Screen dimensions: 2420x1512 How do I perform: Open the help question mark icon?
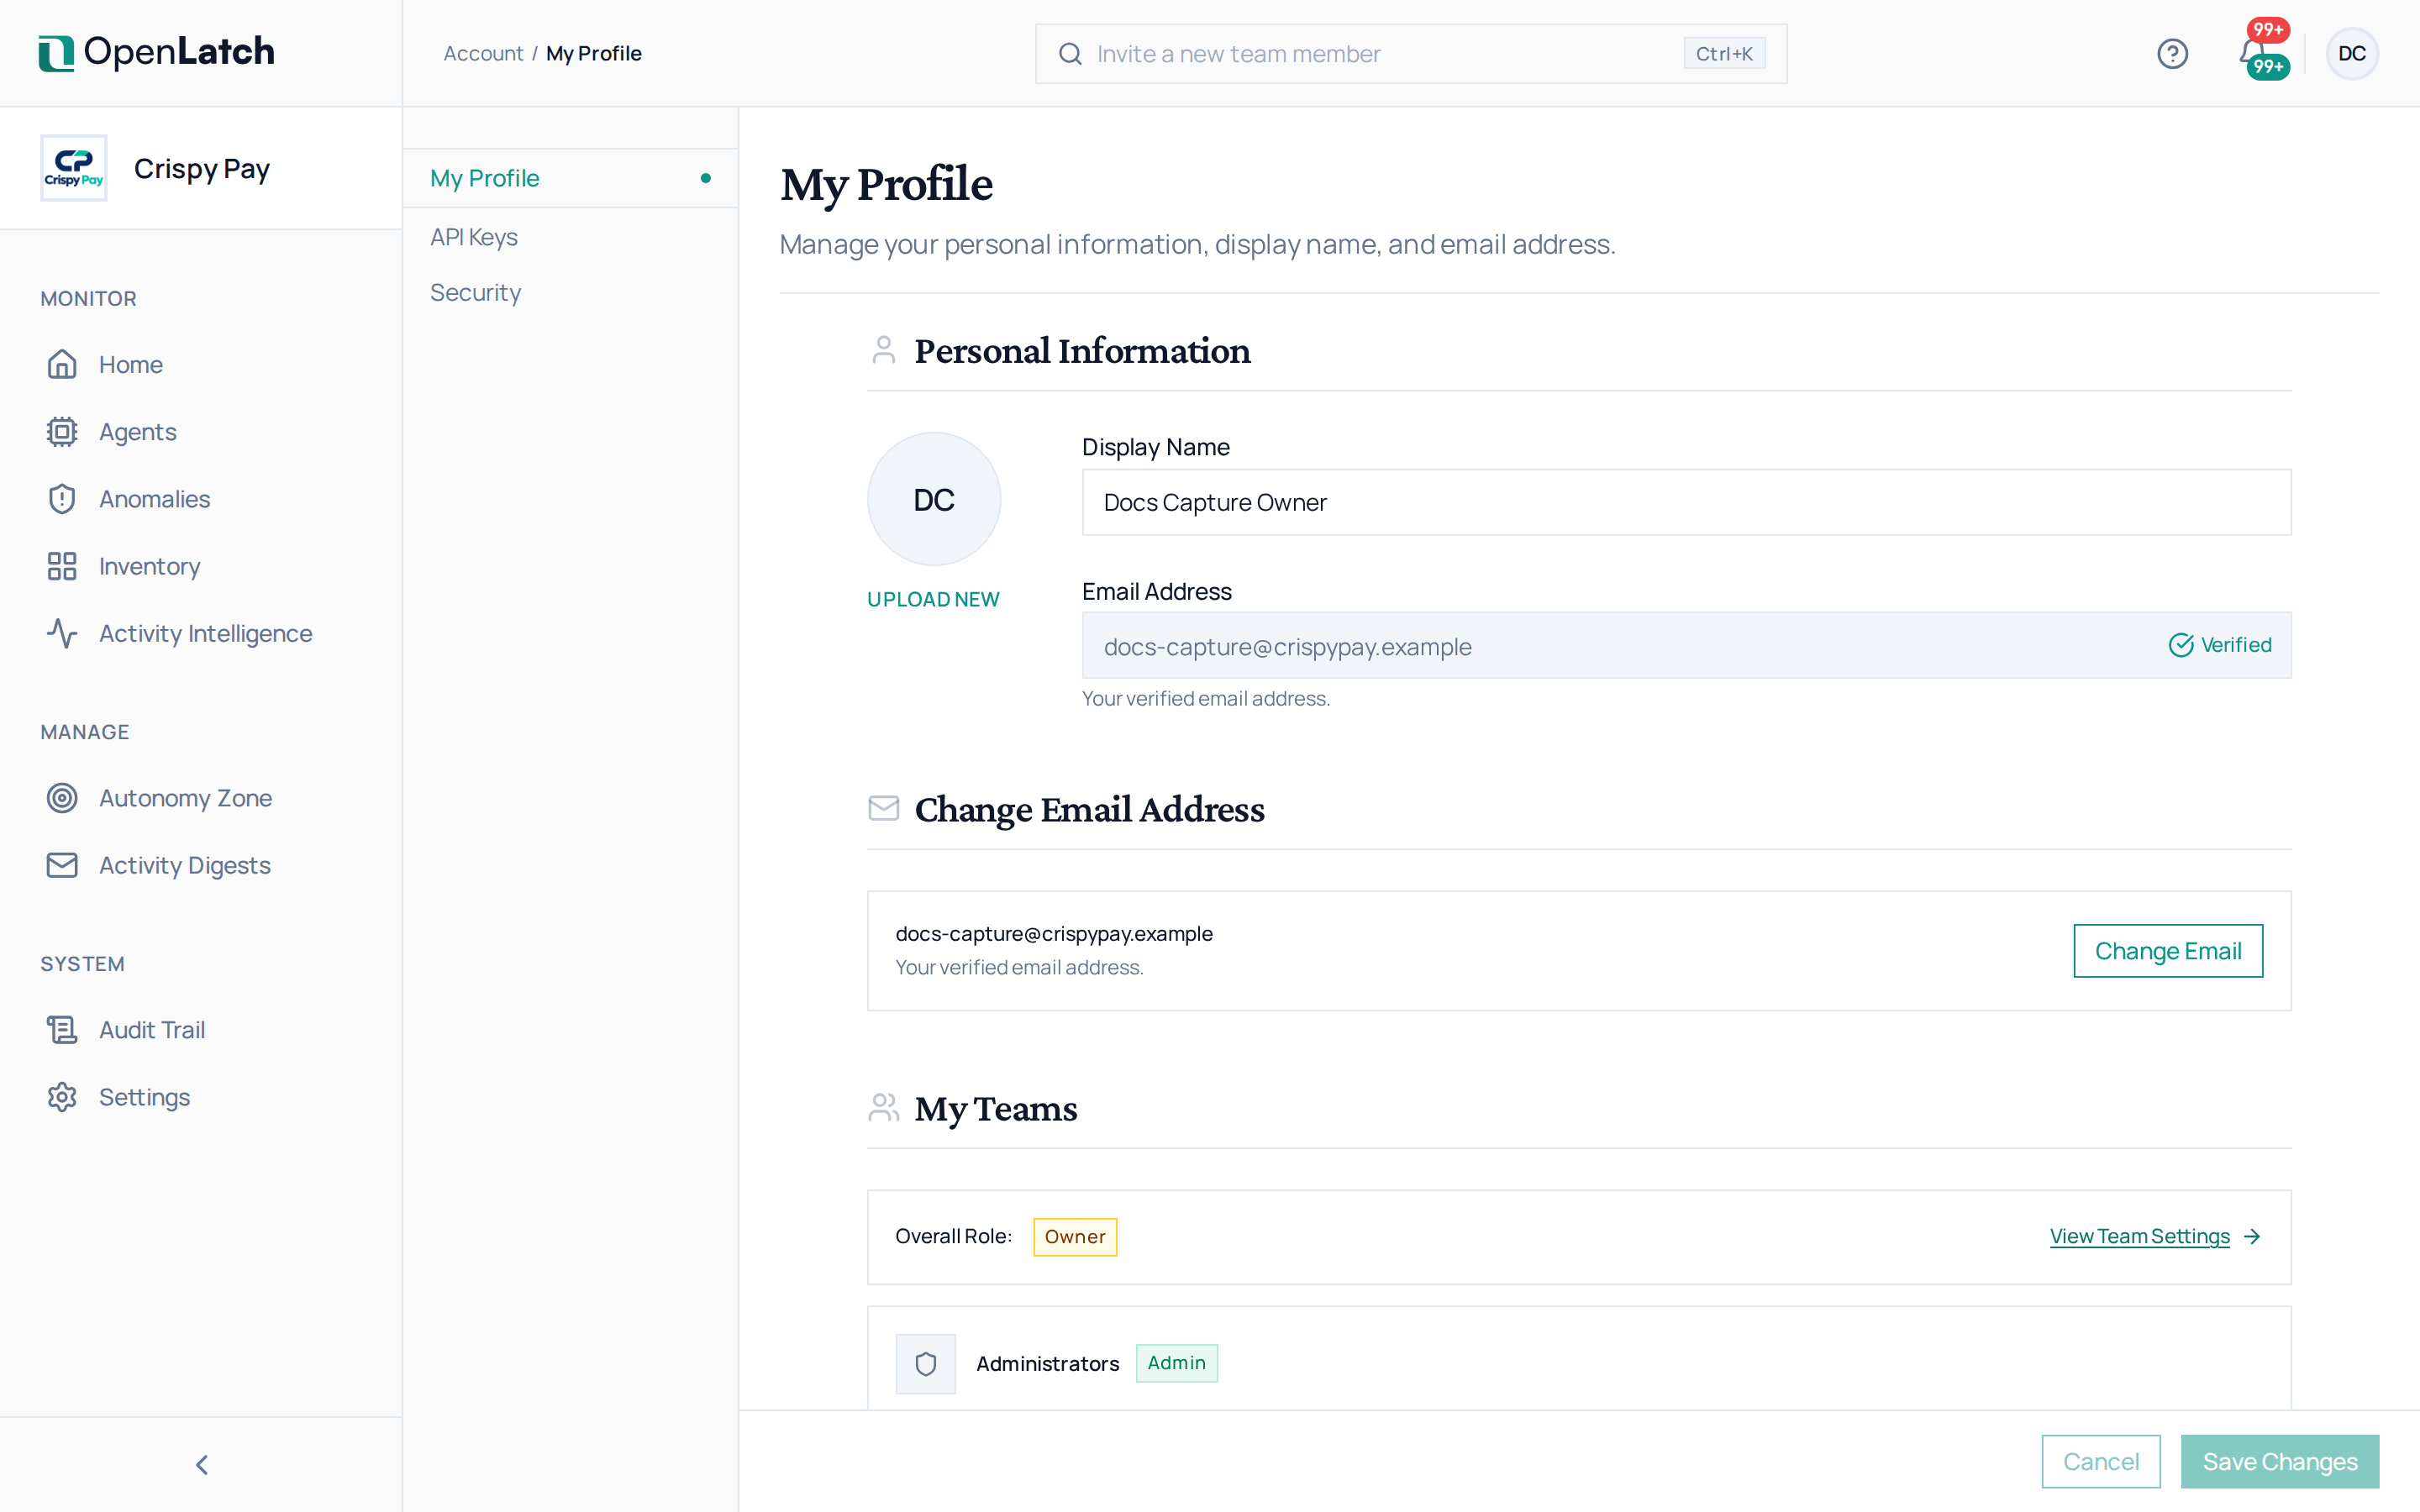click(2172, 54)
